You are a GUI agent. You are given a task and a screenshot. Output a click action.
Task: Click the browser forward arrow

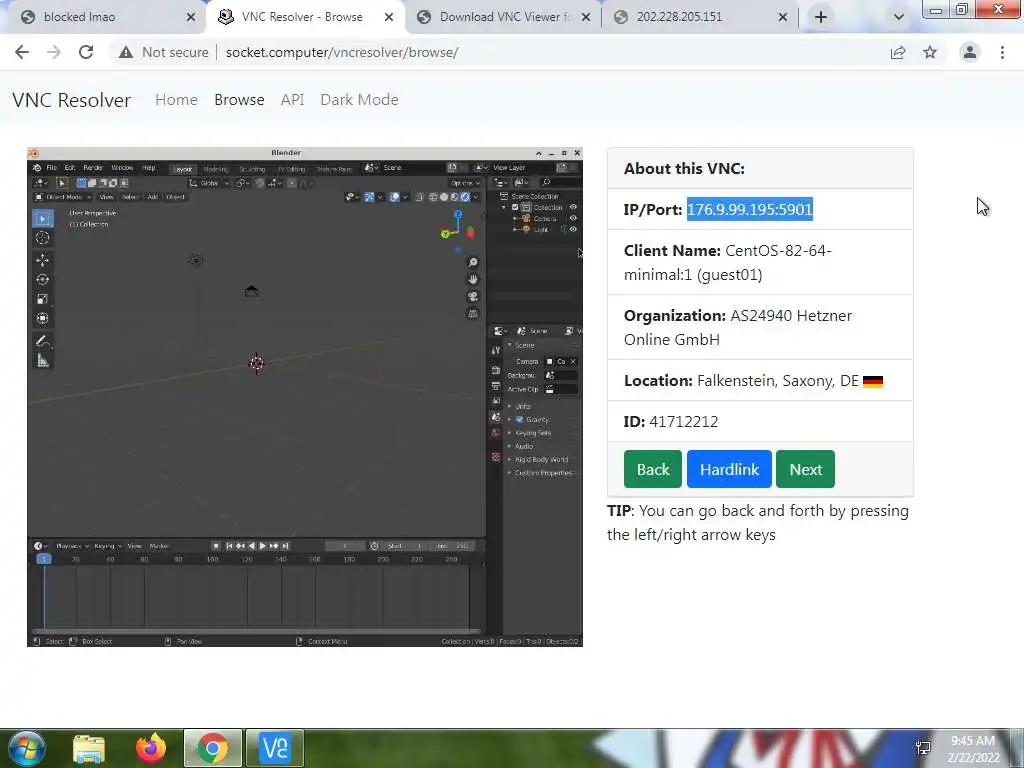coord(54,52)
